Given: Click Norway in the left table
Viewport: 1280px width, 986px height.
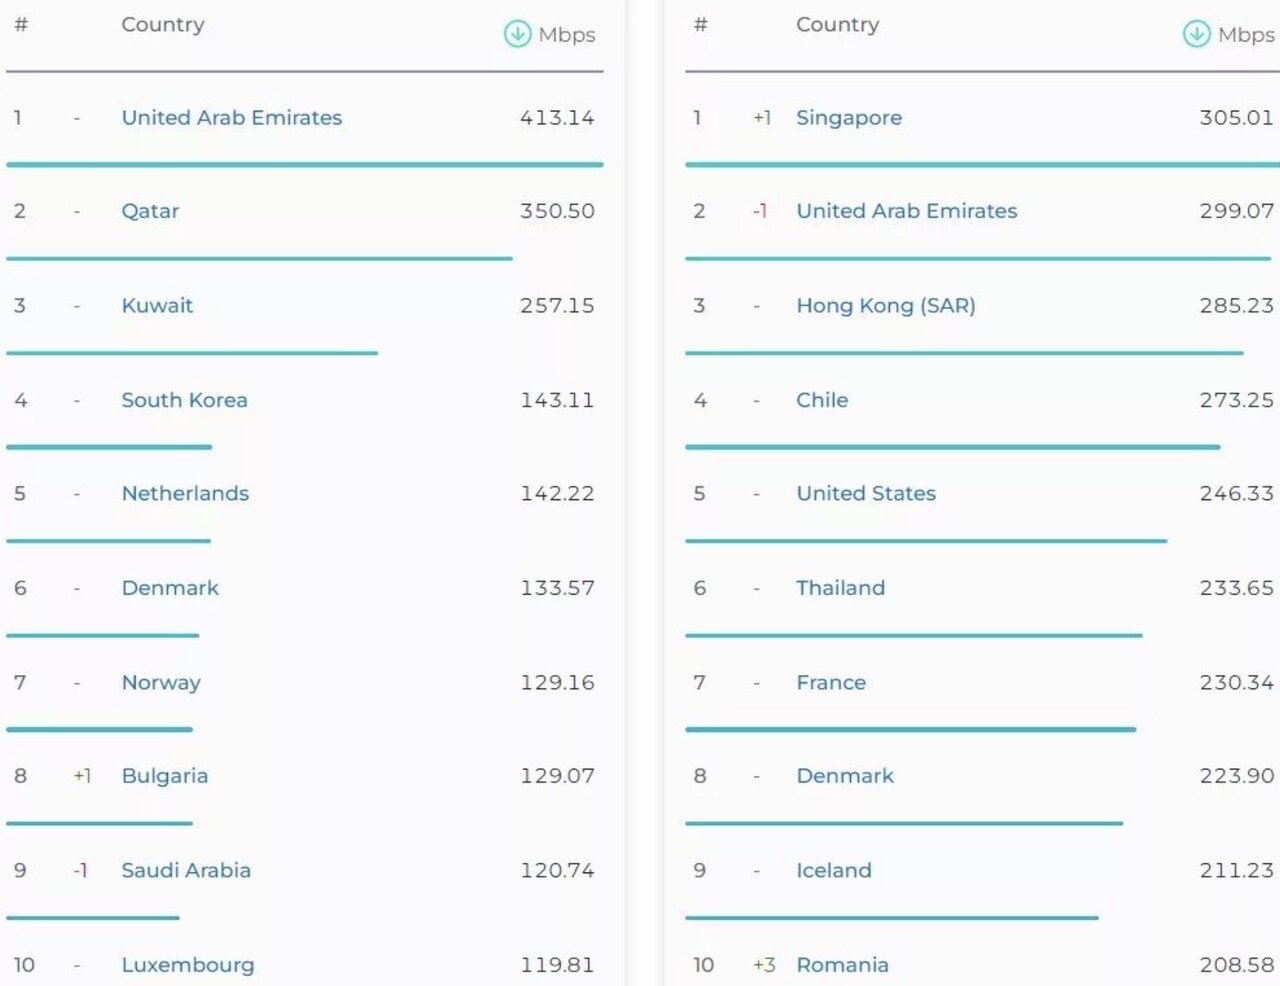Looking at the screenshot, I should (x=161, y=682).
